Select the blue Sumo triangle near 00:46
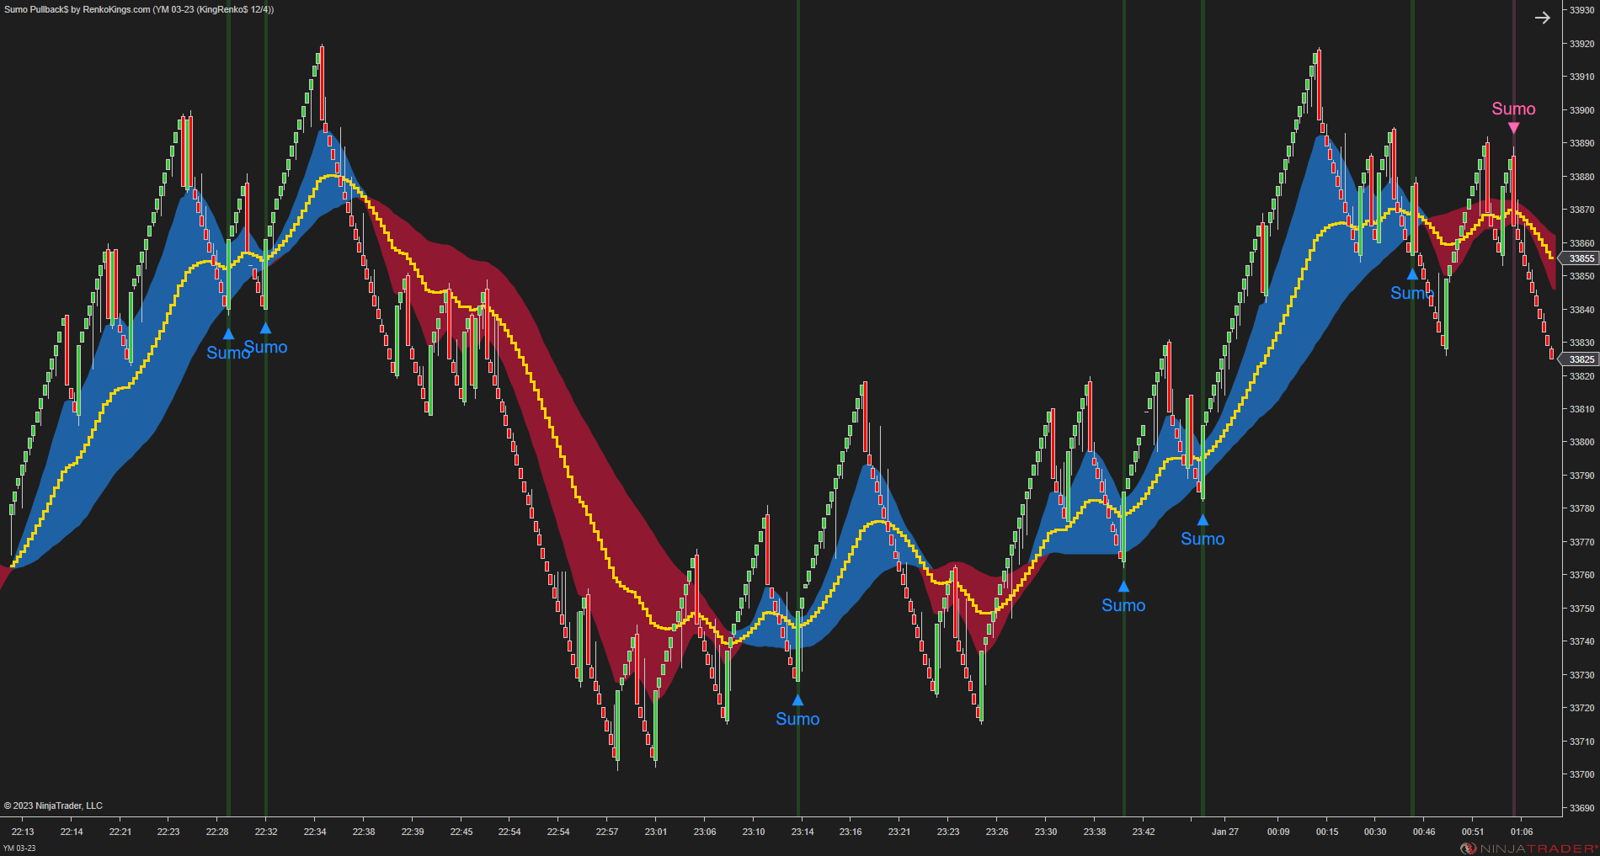1600x856 pixels. 1412,274
